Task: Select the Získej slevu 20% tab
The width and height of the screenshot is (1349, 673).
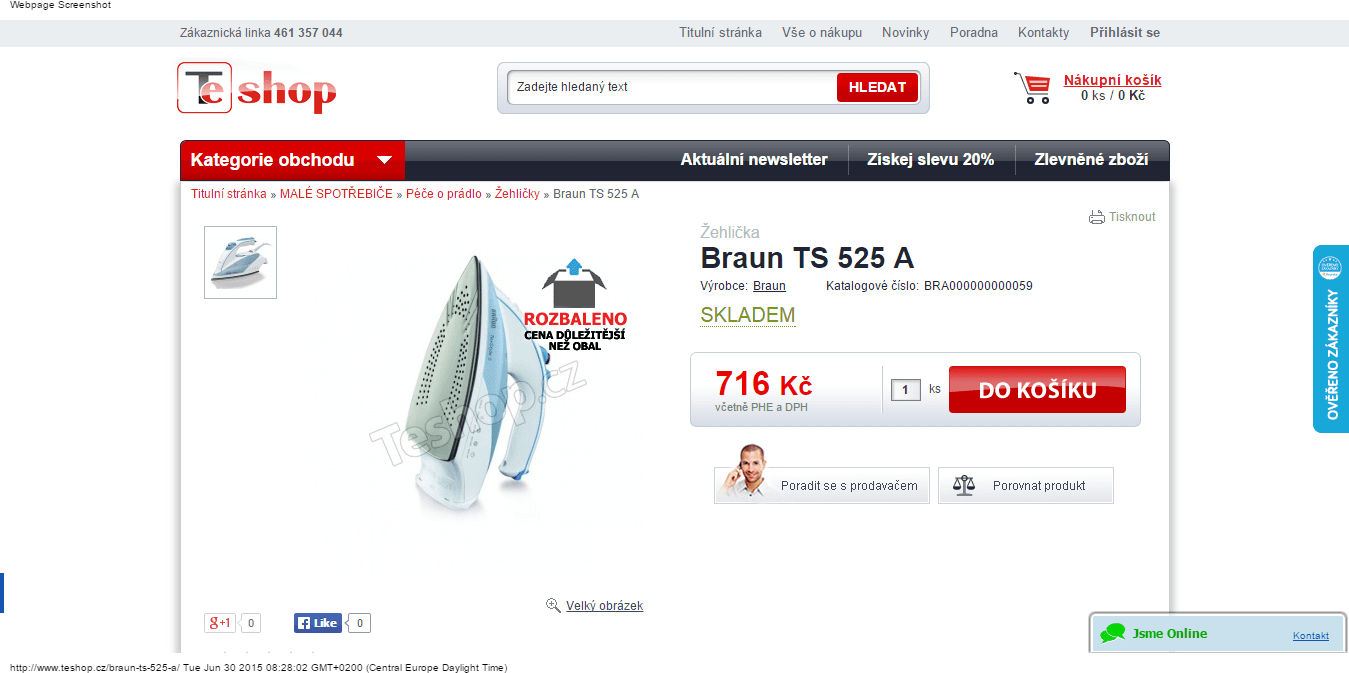Action: coord(930,160)
